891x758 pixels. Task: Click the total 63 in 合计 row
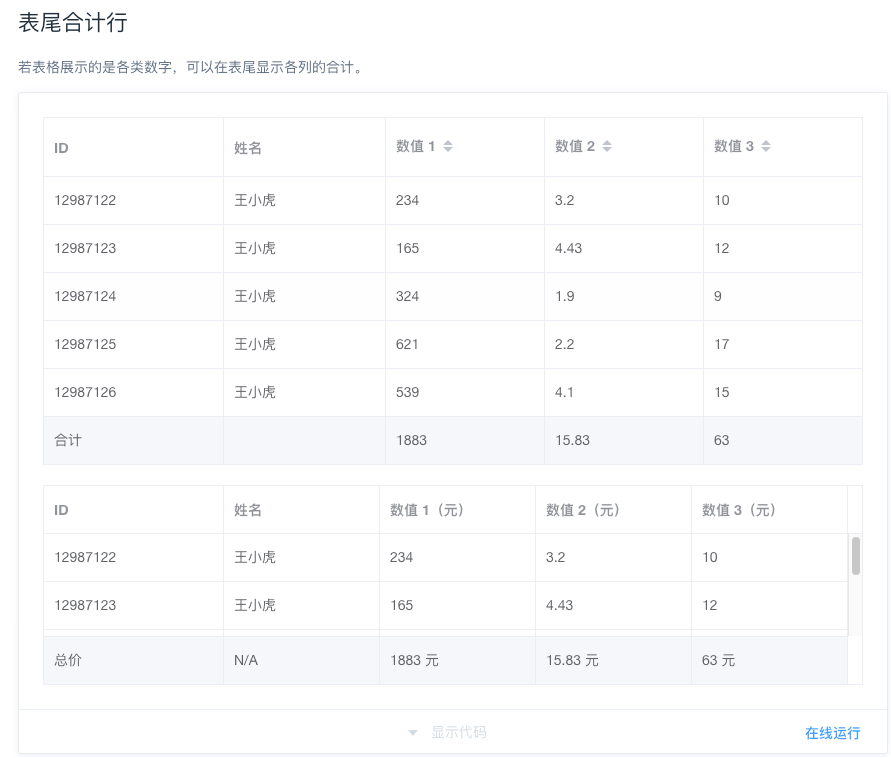tap(722, 440)
